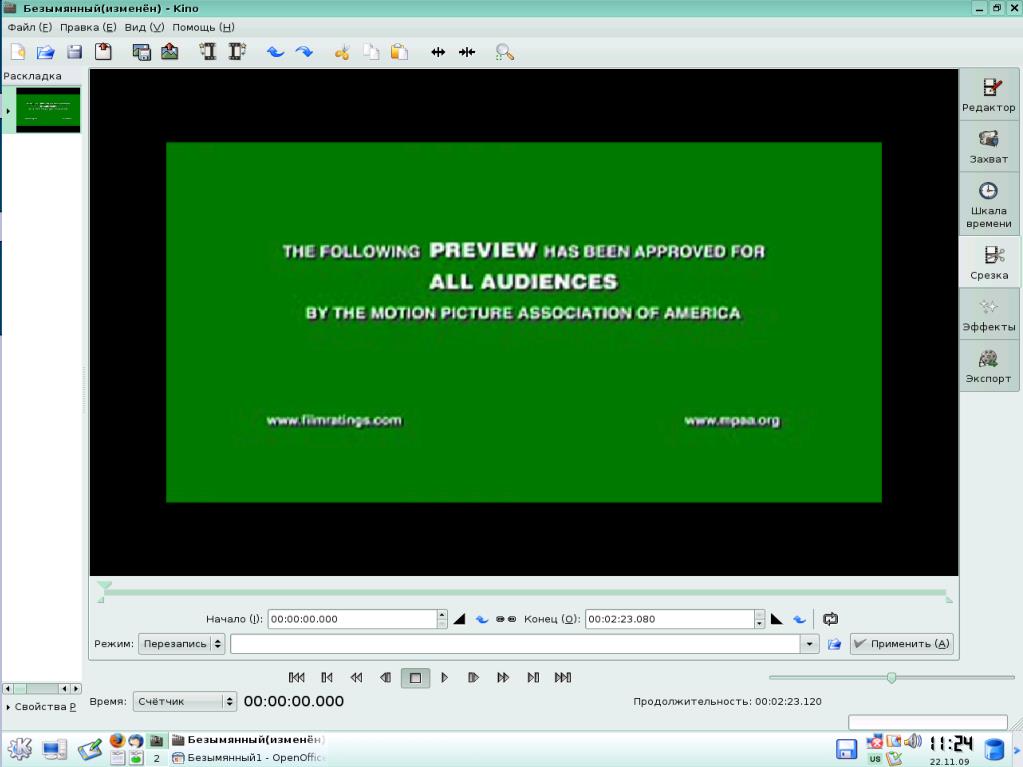Image resolution: width=1023 pixels, height=767 pixels.
Task: Go to the previous scene start
Action: 327,678
